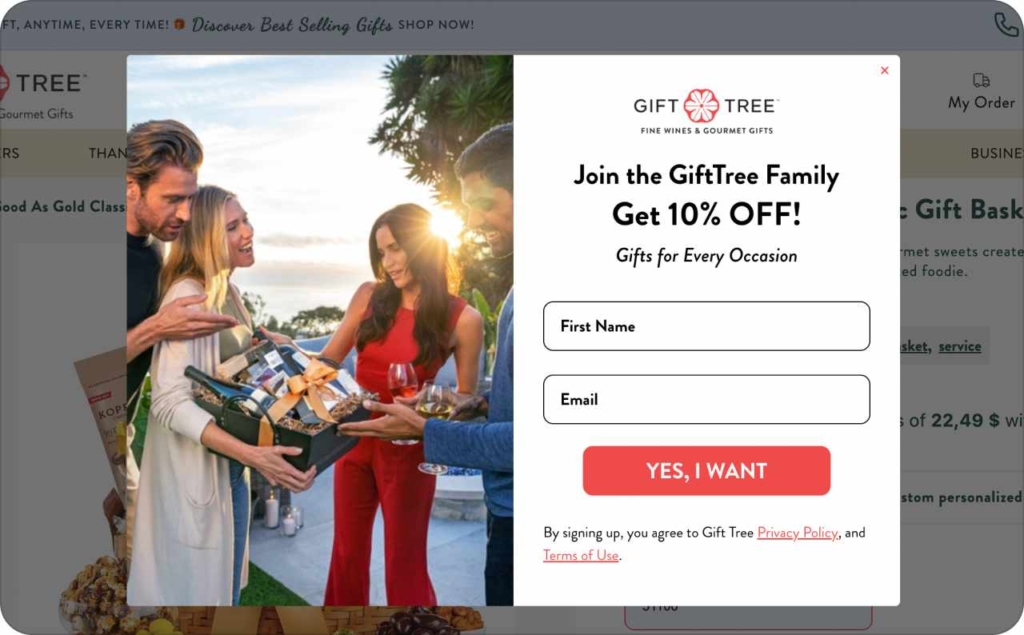Viewport: 1024px width, 635px height.
Task: Open the BUSINESS menu item
Action: point(997,154)
